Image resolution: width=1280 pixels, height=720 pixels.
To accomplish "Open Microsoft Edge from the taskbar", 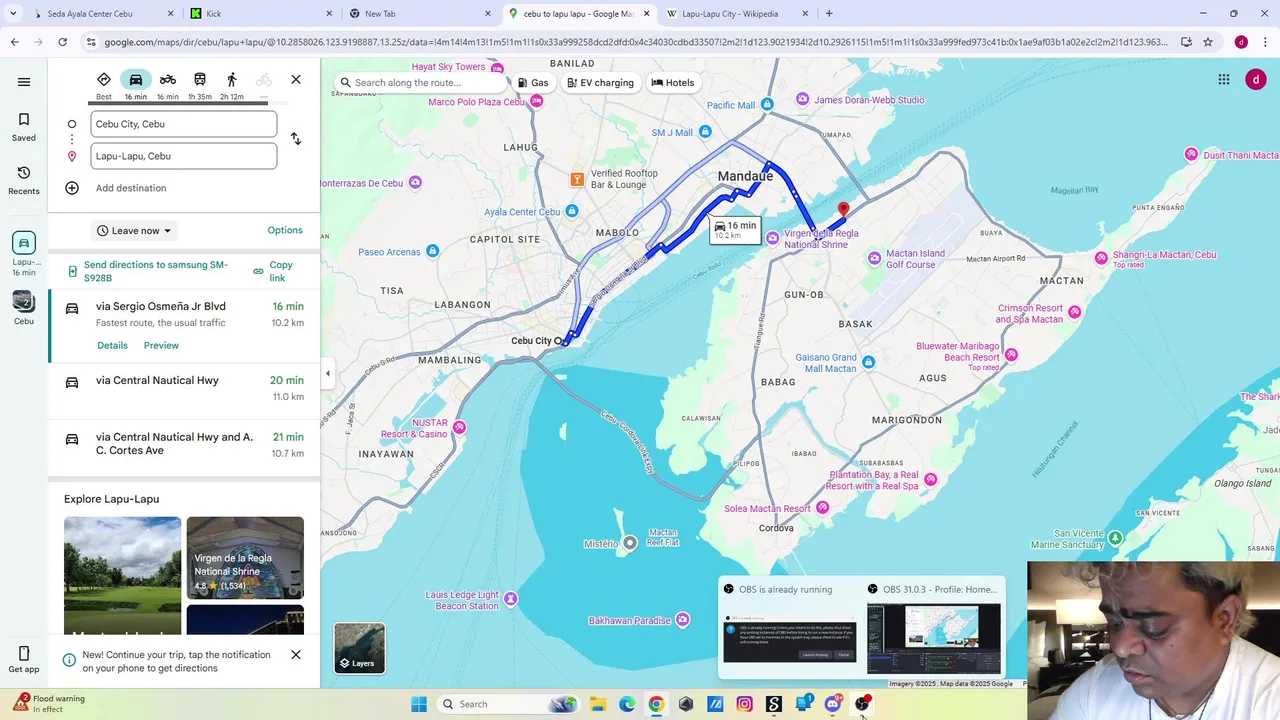I will click(x=627, y=704).
